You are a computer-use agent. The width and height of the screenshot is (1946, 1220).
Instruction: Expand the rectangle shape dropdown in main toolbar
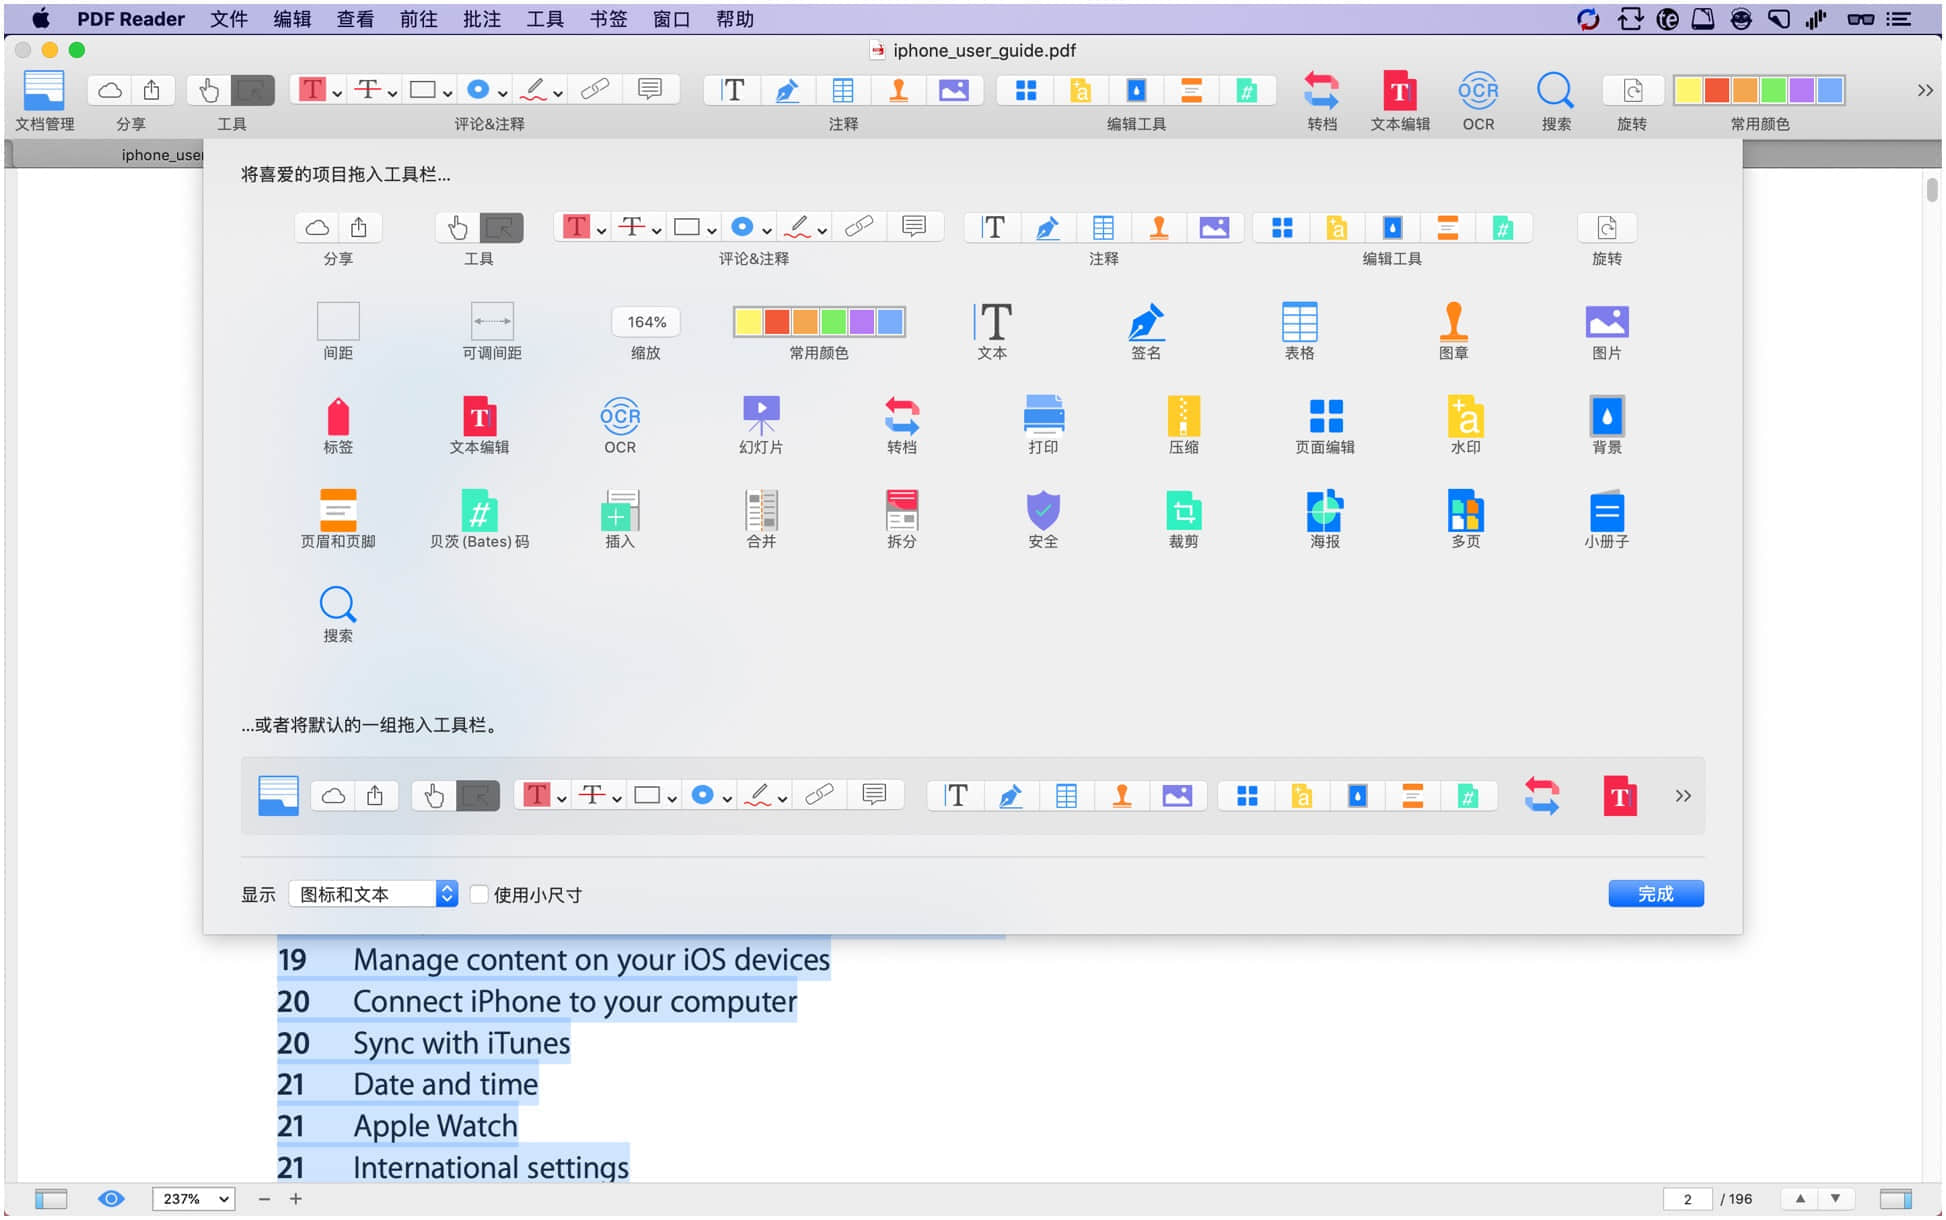click(x=447, y=93)
